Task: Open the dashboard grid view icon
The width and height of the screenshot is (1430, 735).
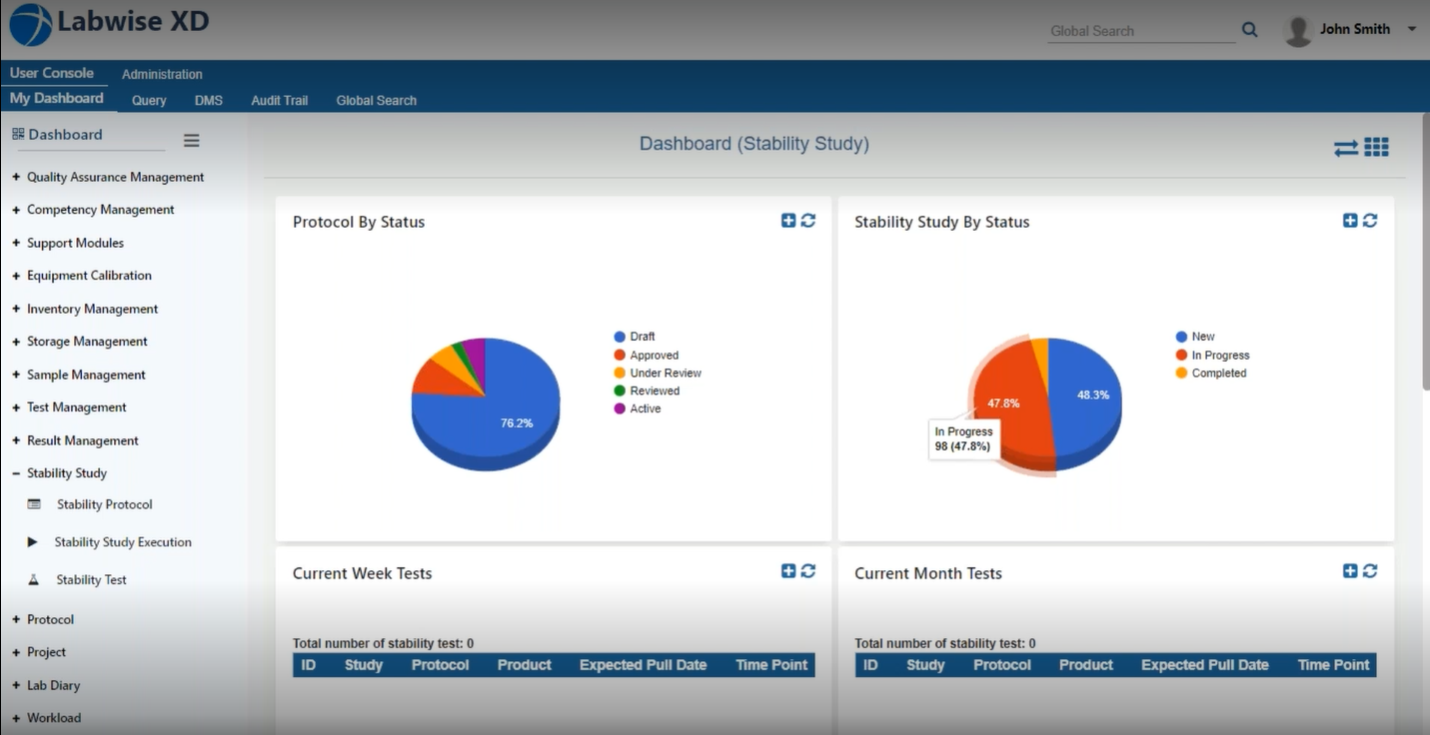Action: click(x=1377, y=146)
